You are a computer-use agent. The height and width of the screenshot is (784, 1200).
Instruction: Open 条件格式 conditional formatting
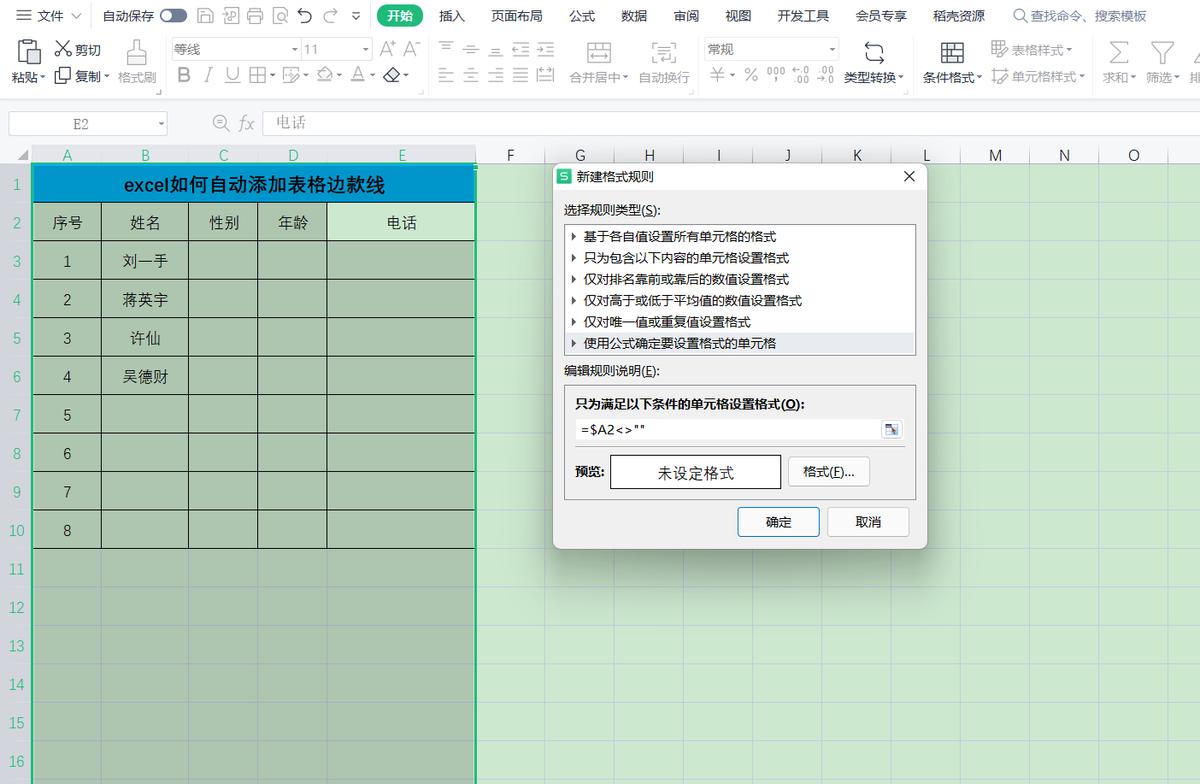click(950, 77)
